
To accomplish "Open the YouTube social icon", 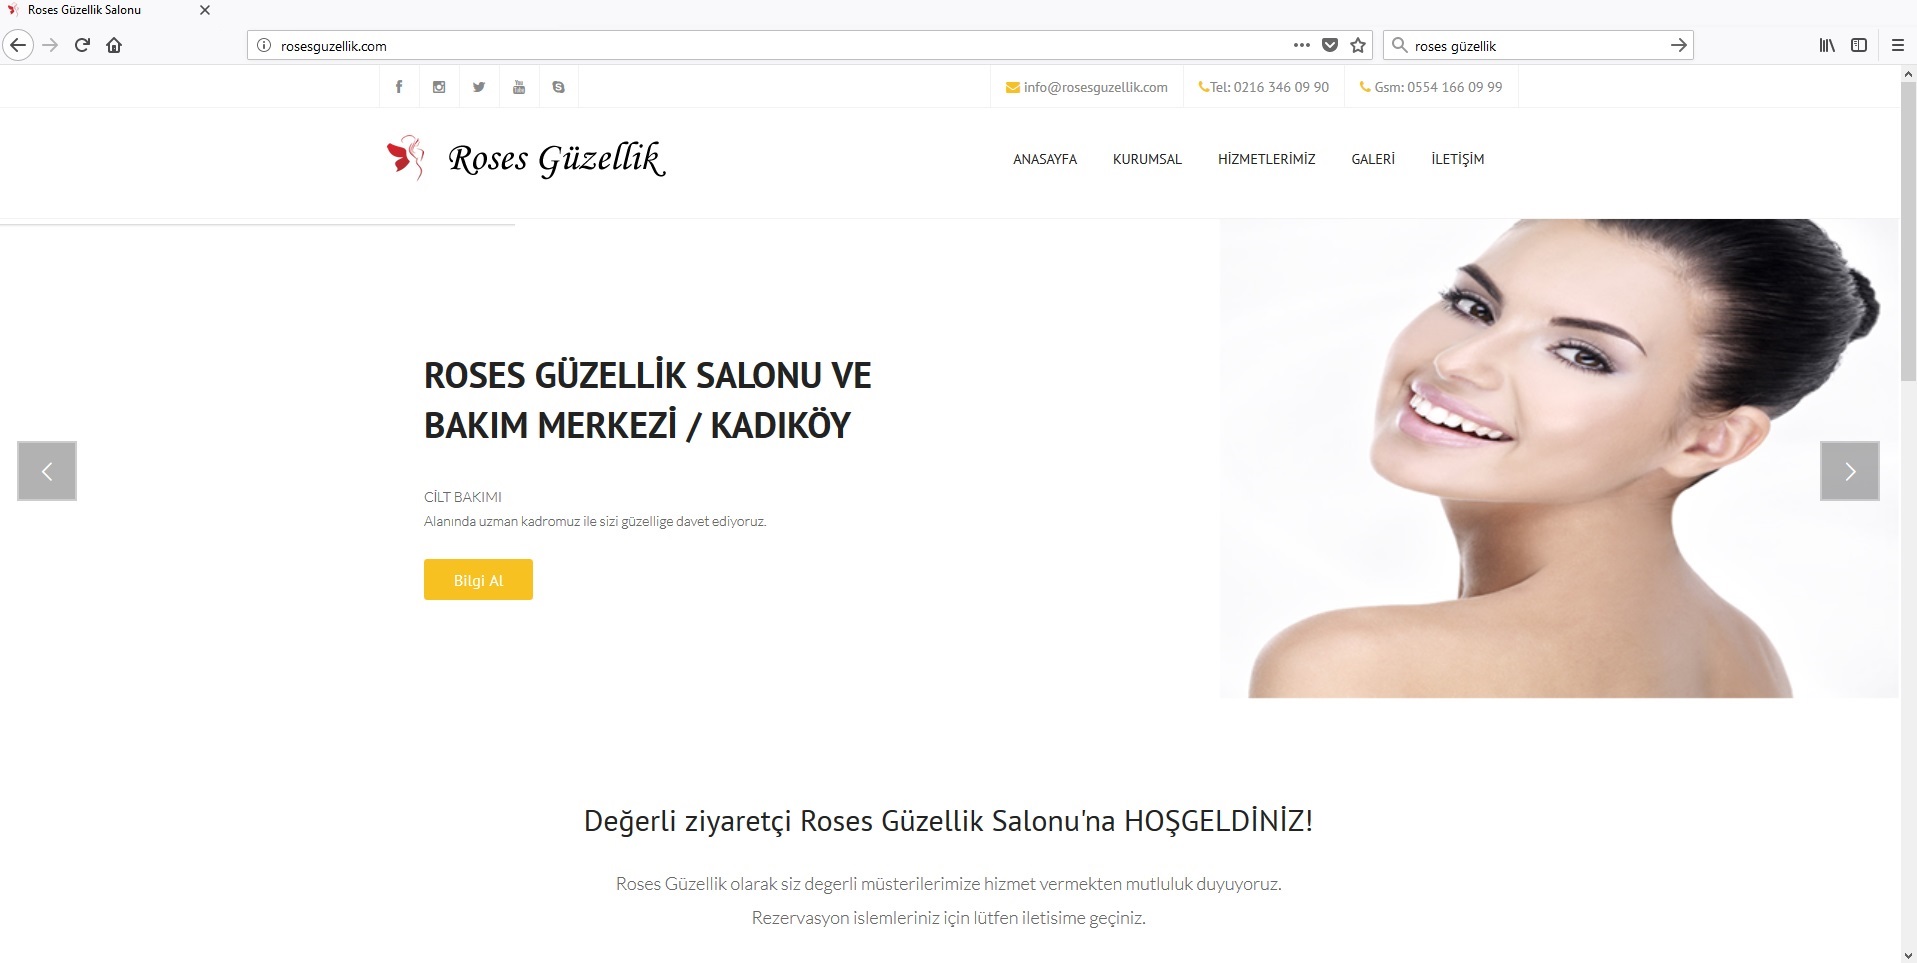I will pos(519,87).
